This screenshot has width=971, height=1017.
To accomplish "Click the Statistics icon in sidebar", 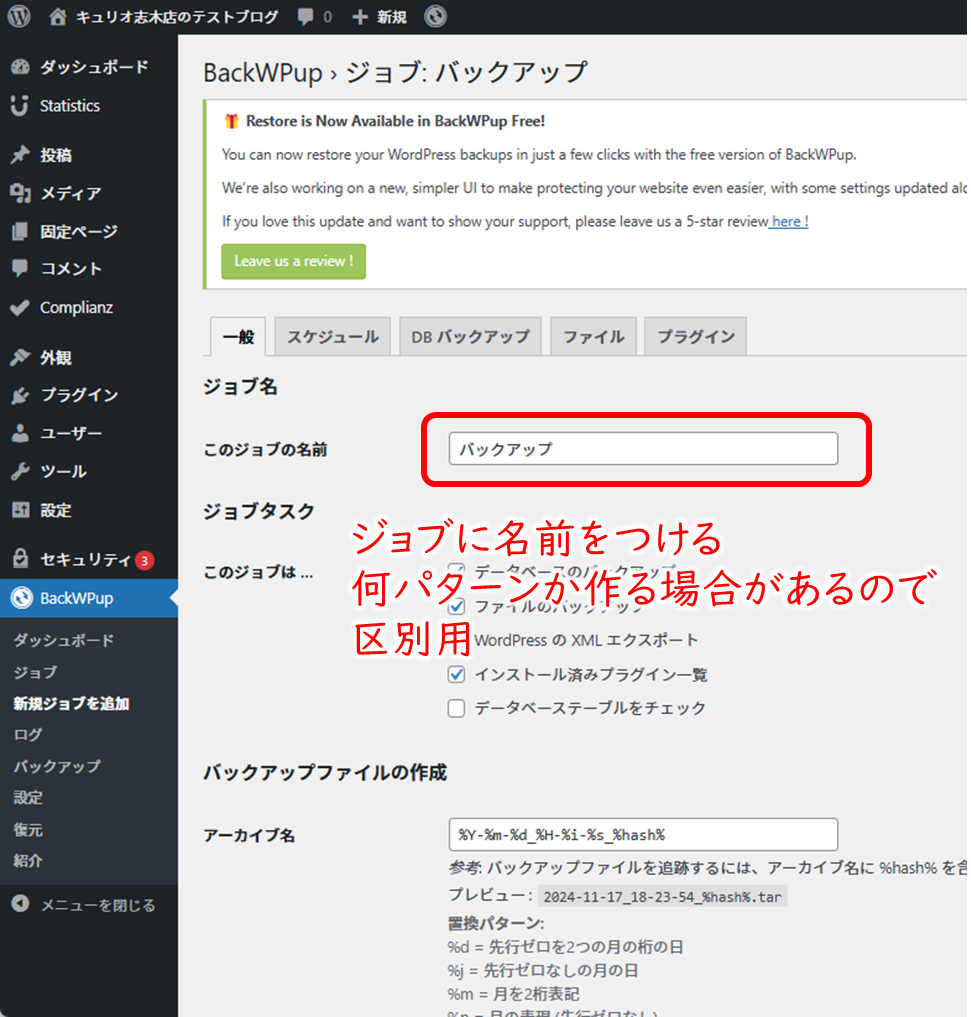I will point(20,106).
